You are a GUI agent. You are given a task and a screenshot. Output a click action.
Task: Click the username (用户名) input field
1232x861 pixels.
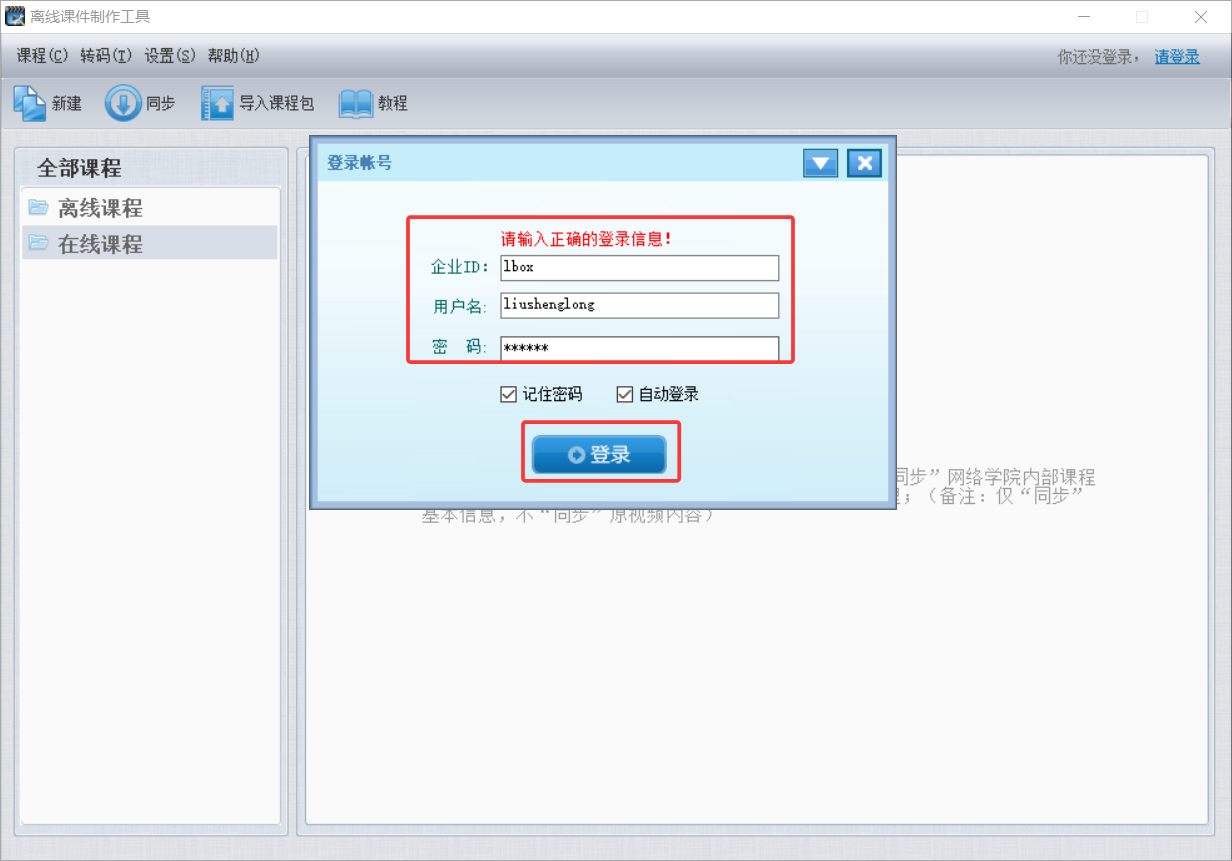pyautogui.click(x=639, y=305)
